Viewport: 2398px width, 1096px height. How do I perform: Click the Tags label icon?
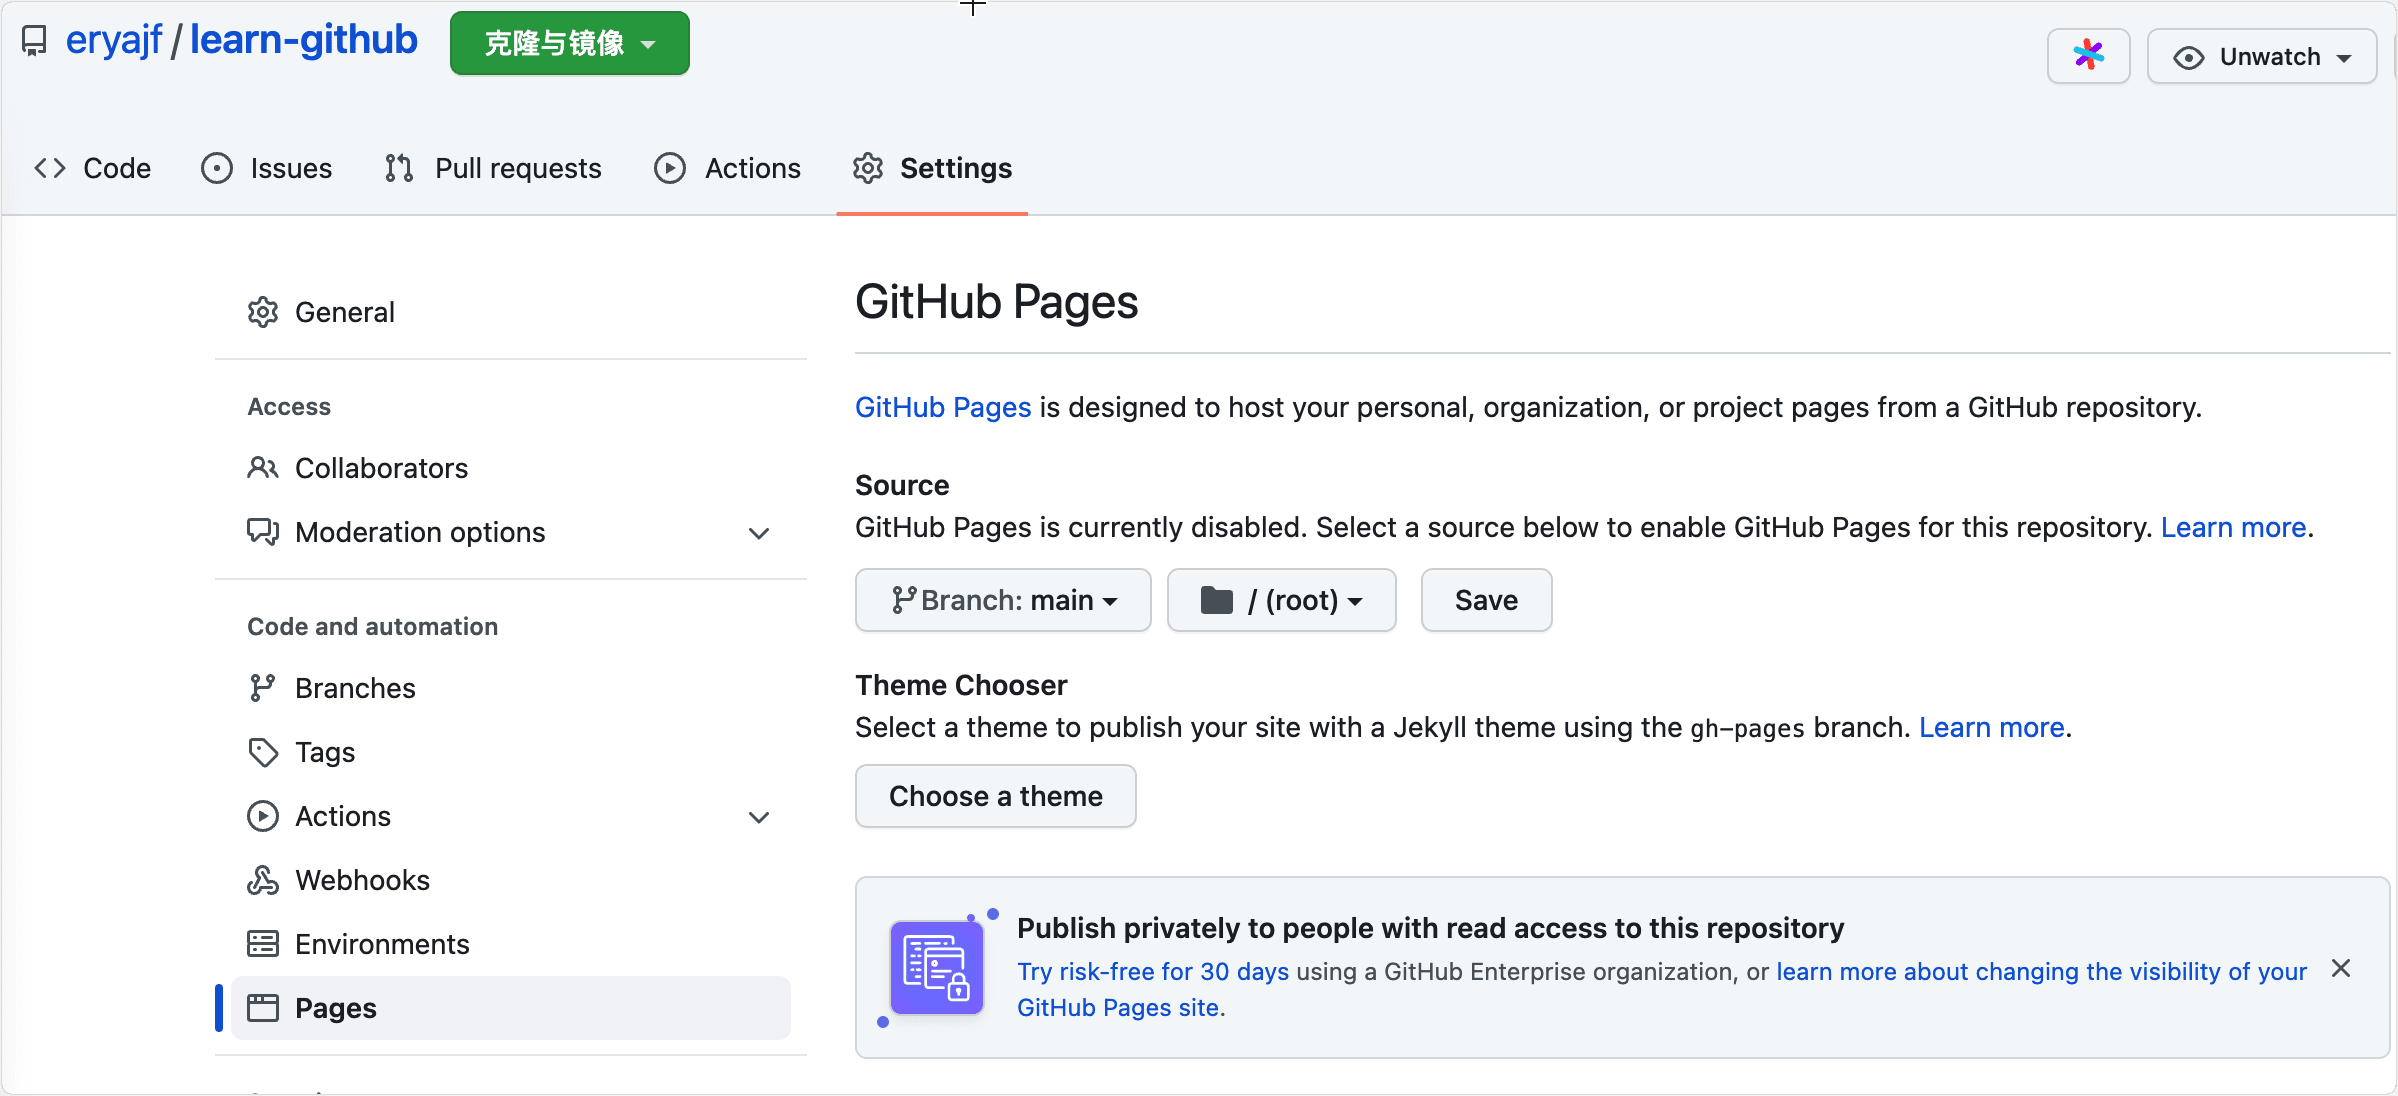[263, 752]
